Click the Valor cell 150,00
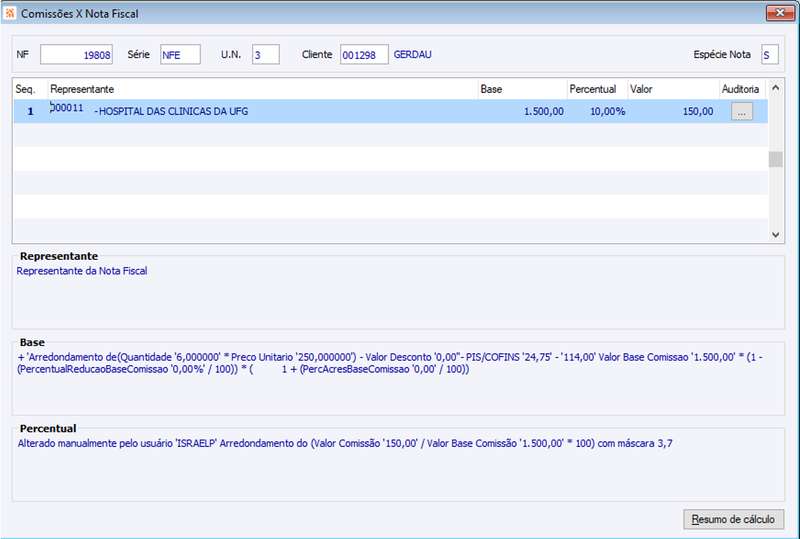800x539 pixels. pyautogui.click(x=698, y=111)
